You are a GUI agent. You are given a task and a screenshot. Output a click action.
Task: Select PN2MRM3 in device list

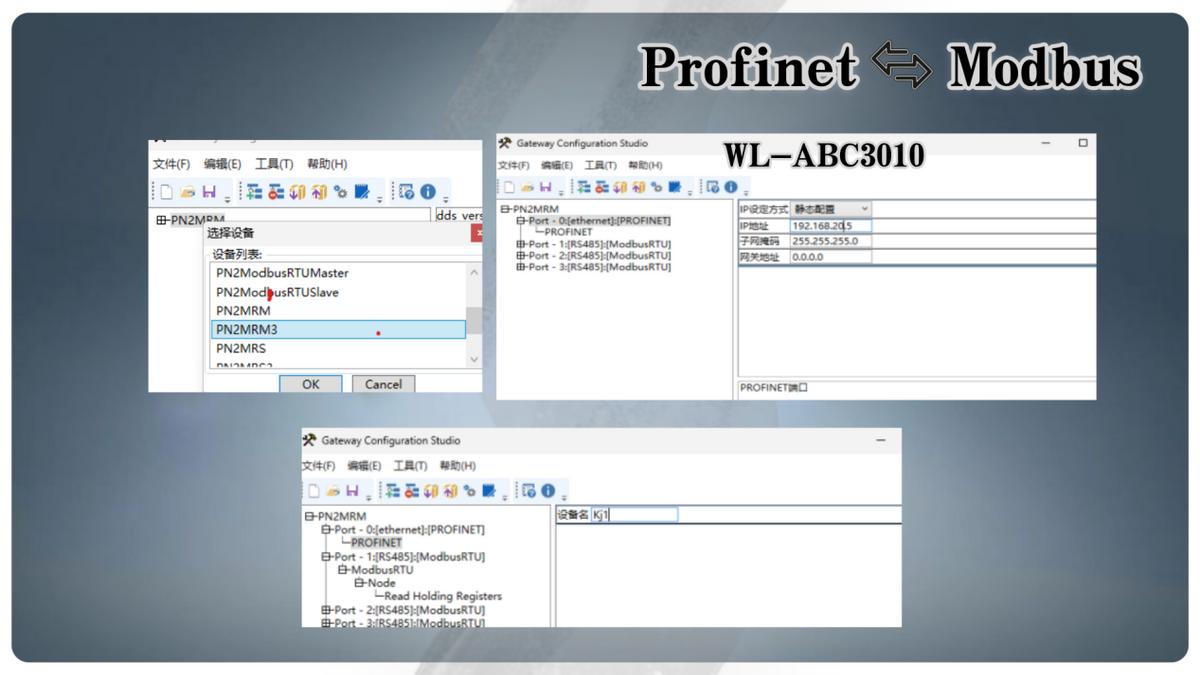(x=337, y=330)
